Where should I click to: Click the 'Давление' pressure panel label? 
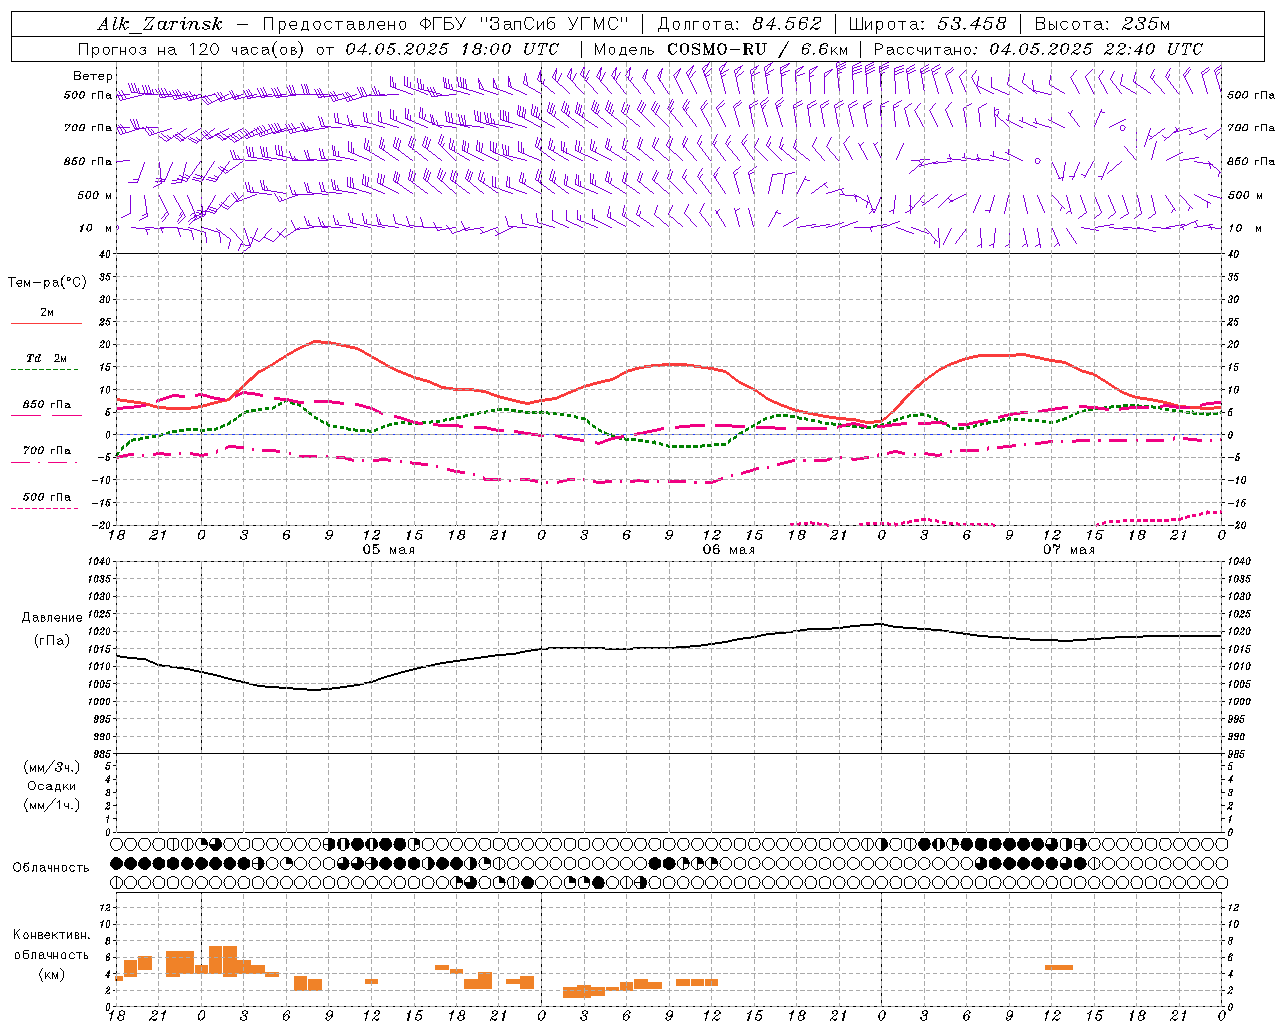tap(52, 618)
